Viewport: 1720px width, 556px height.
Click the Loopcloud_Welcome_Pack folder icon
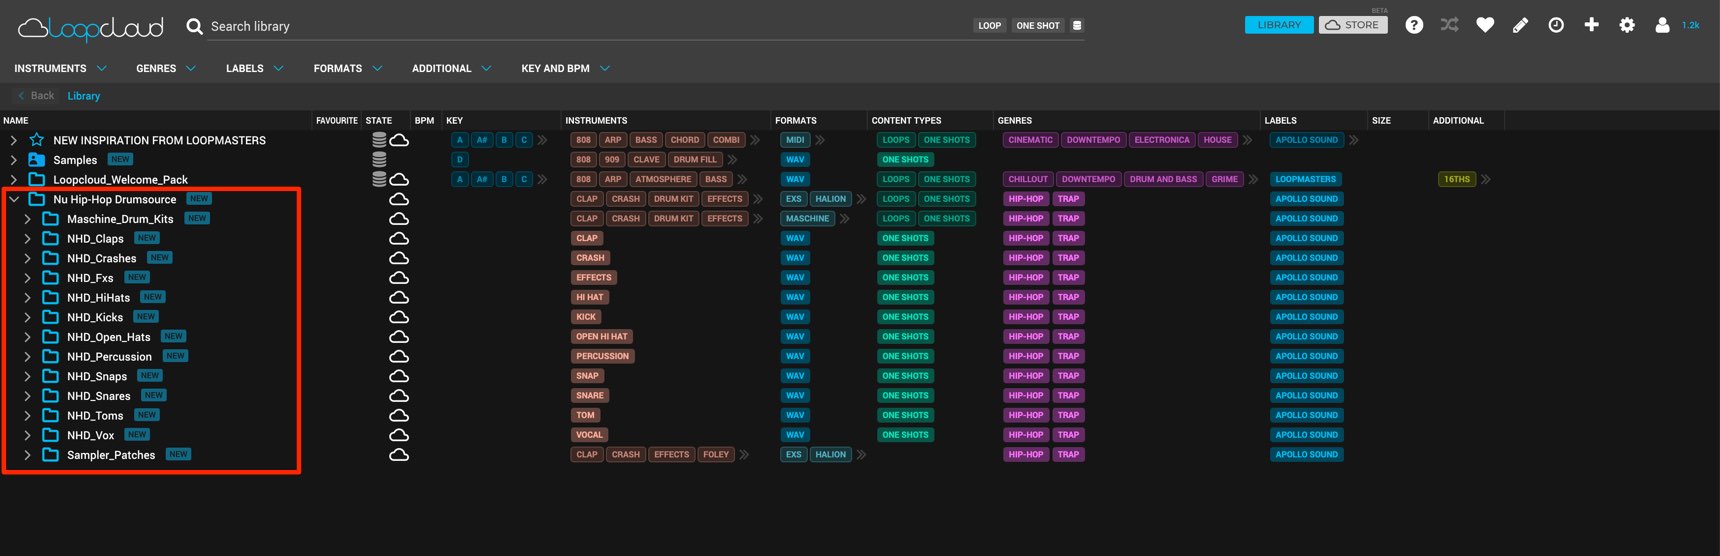(x=37, y=179)
